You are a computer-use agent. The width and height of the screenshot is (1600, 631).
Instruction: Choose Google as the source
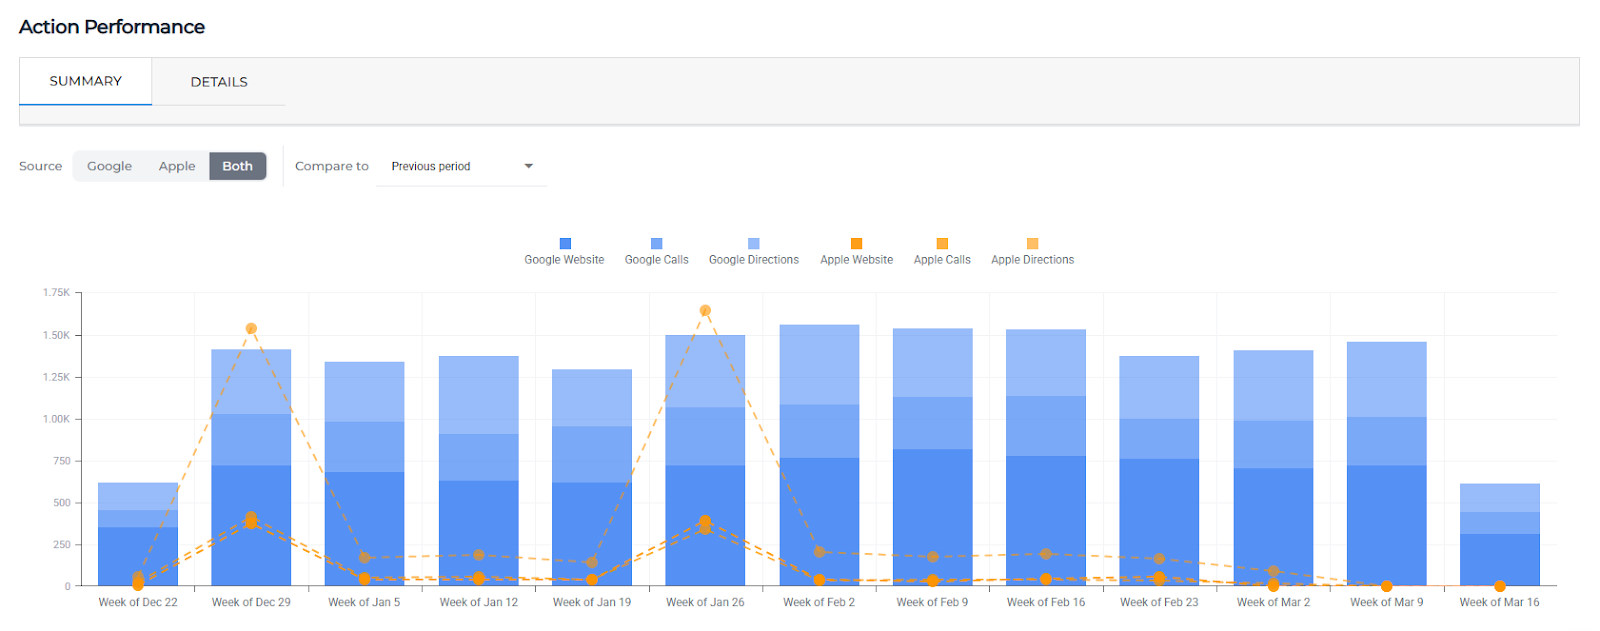click(x=109, y=166)
